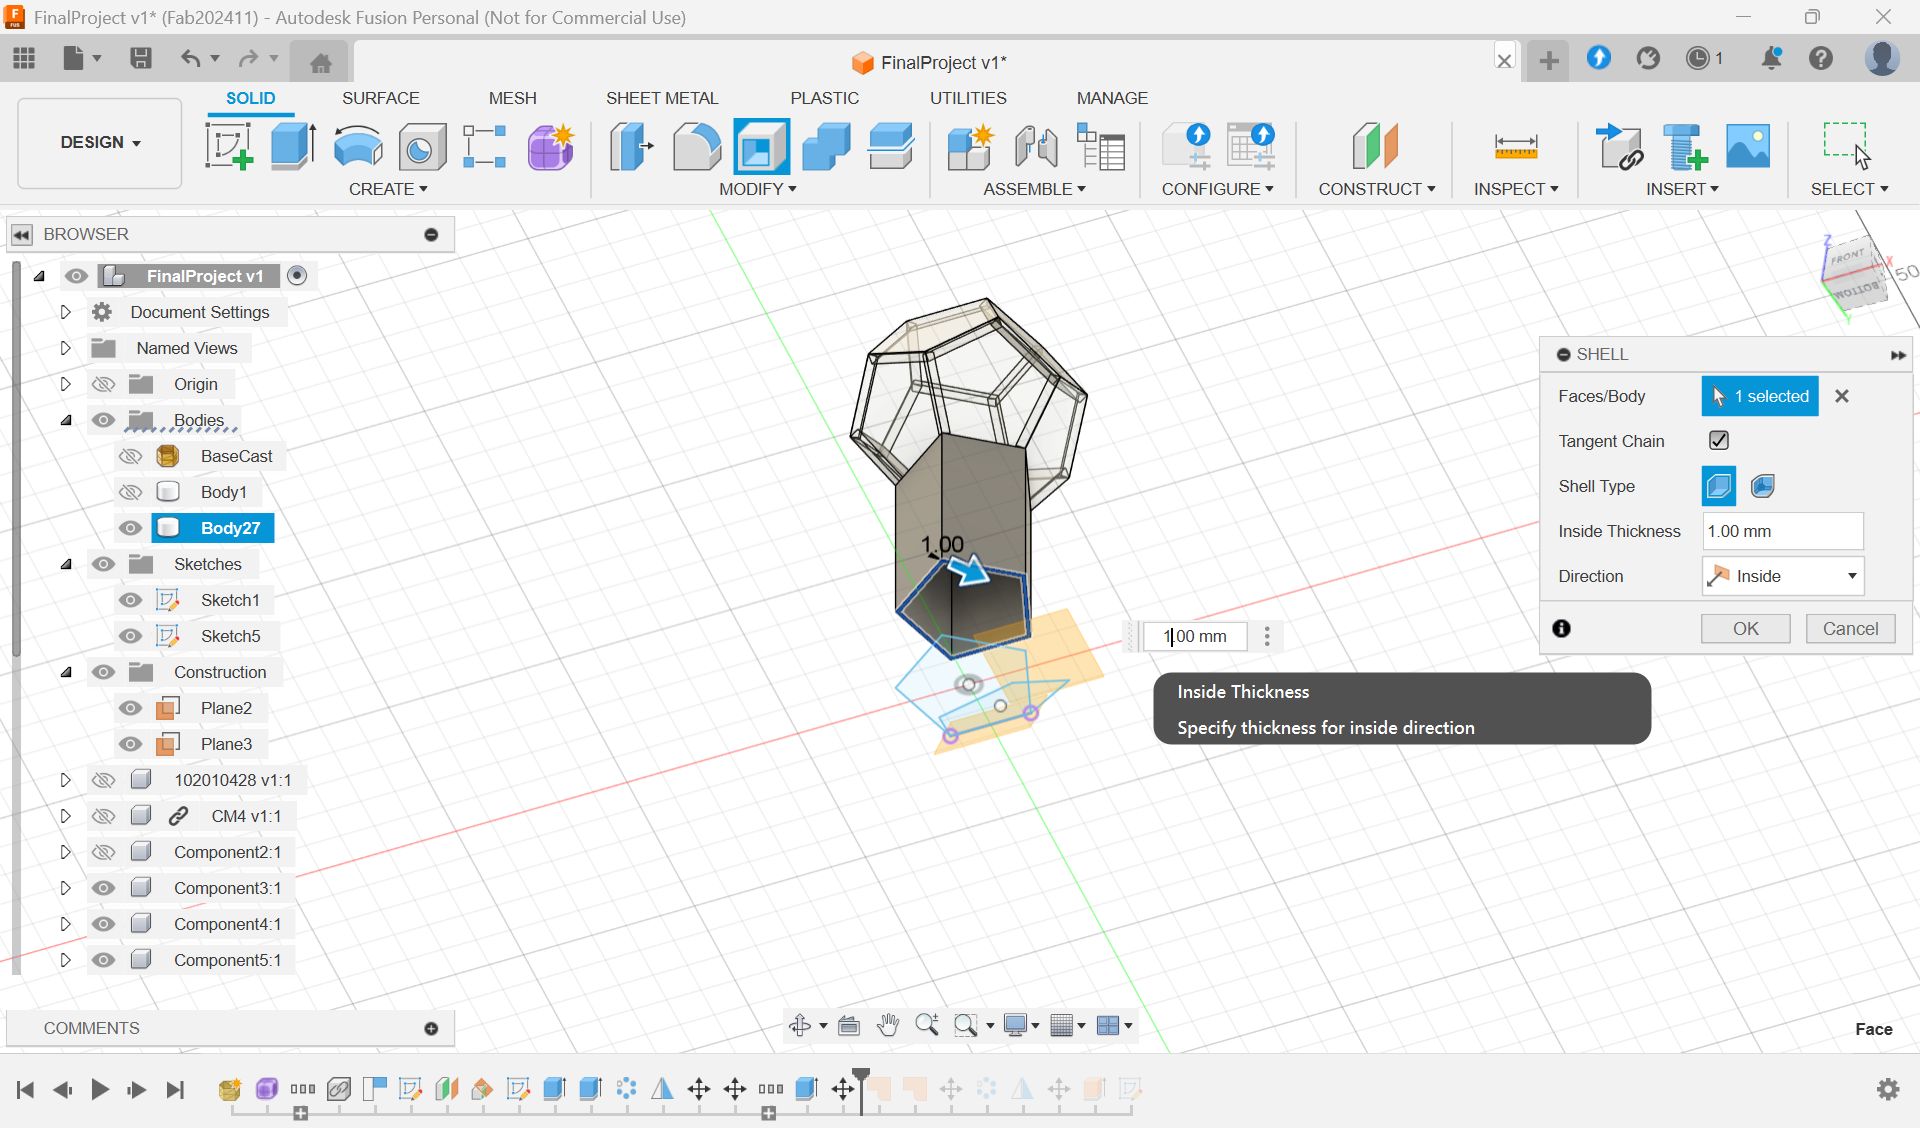1920x1128 pixels.
Task: Click the Undo arrow
Action: [190, 58]
